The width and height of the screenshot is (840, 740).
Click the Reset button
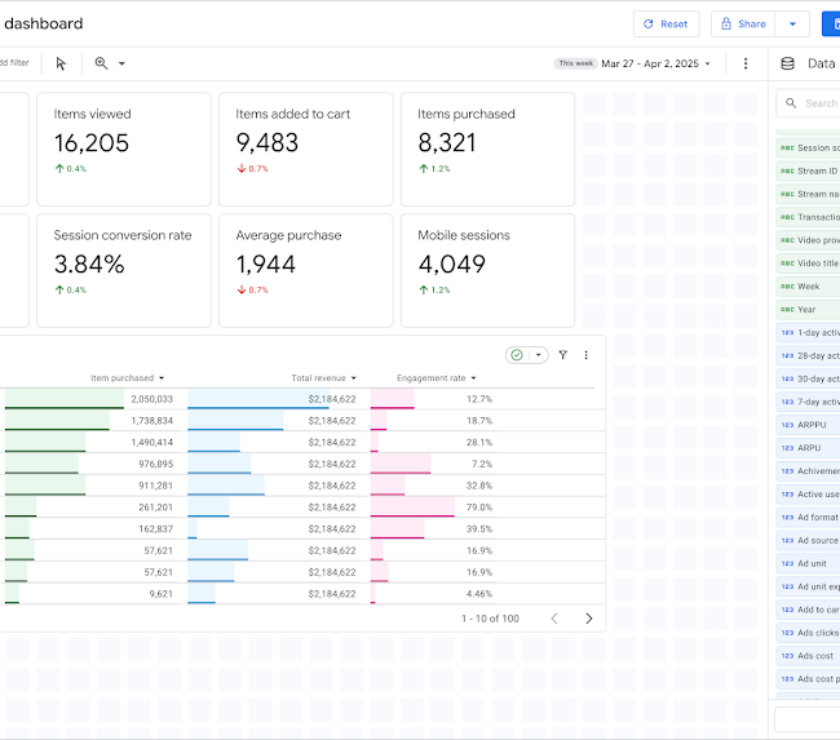point(666,24)
